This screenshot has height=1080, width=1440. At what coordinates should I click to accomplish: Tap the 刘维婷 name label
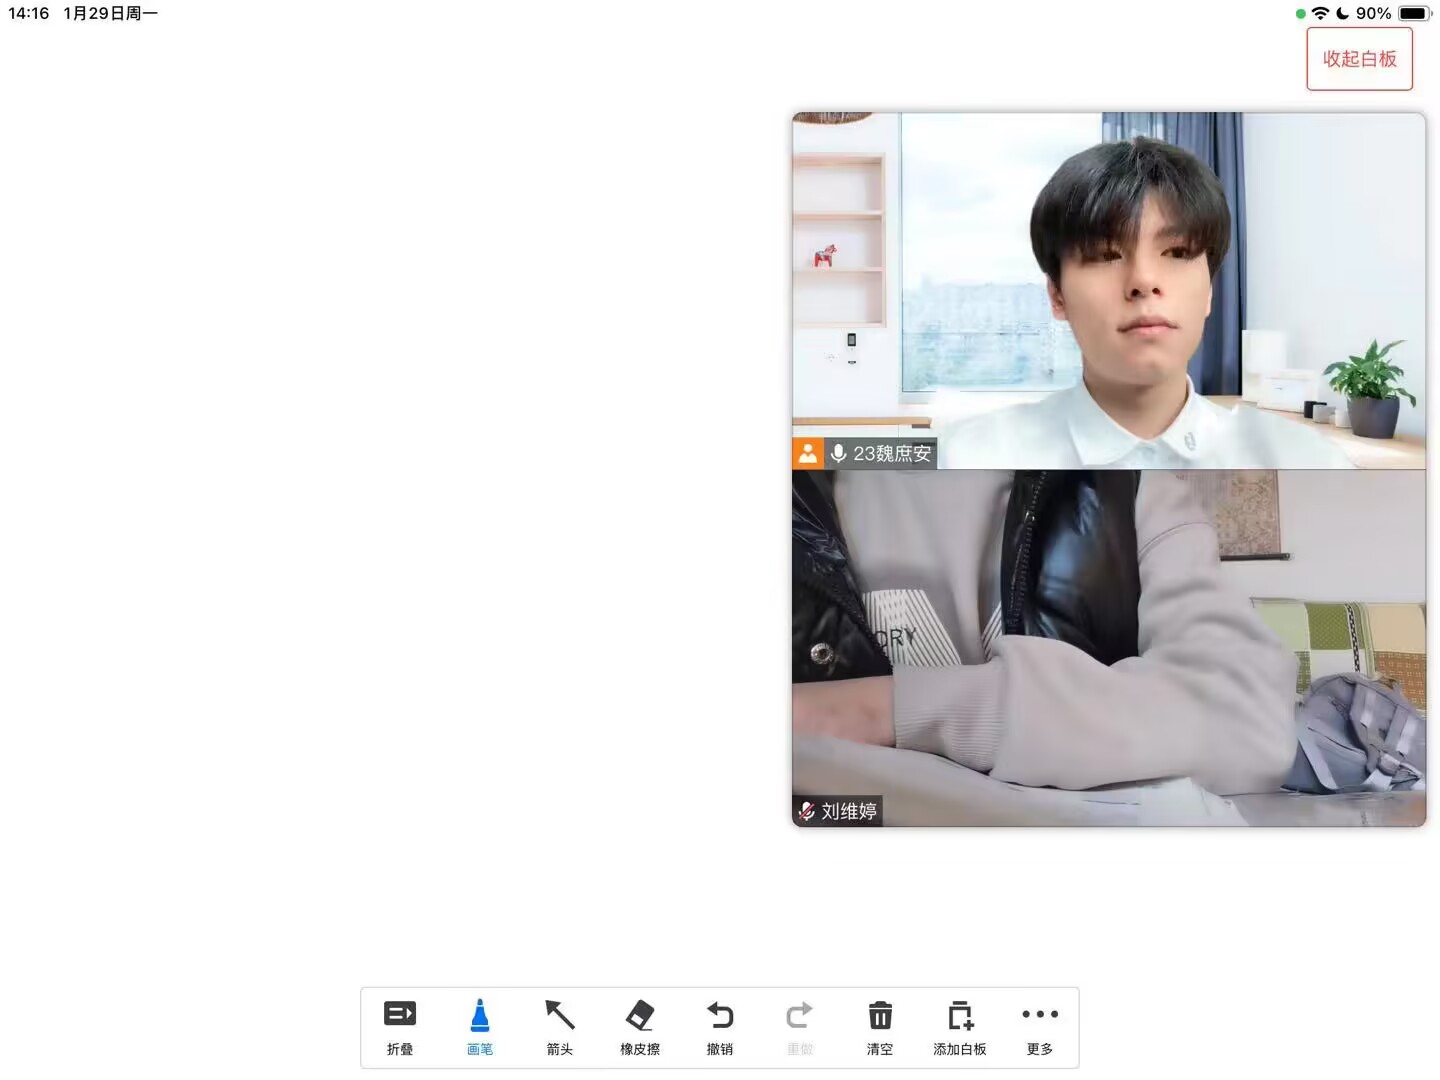point(849,811)
